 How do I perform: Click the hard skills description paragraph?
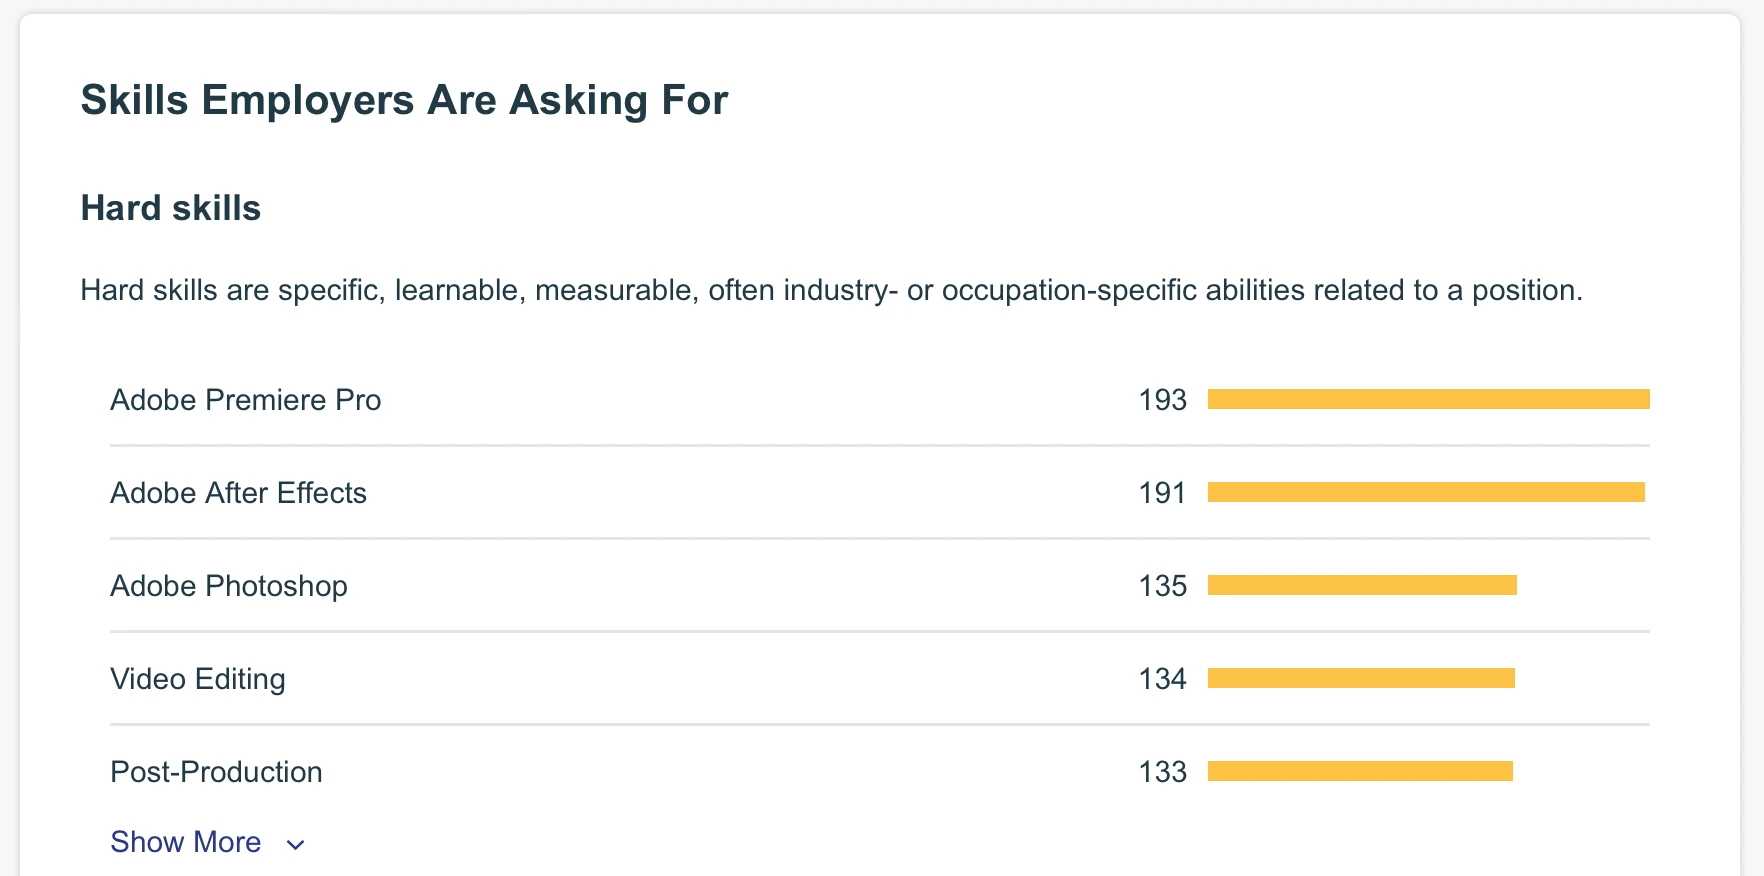pos(831,290)
